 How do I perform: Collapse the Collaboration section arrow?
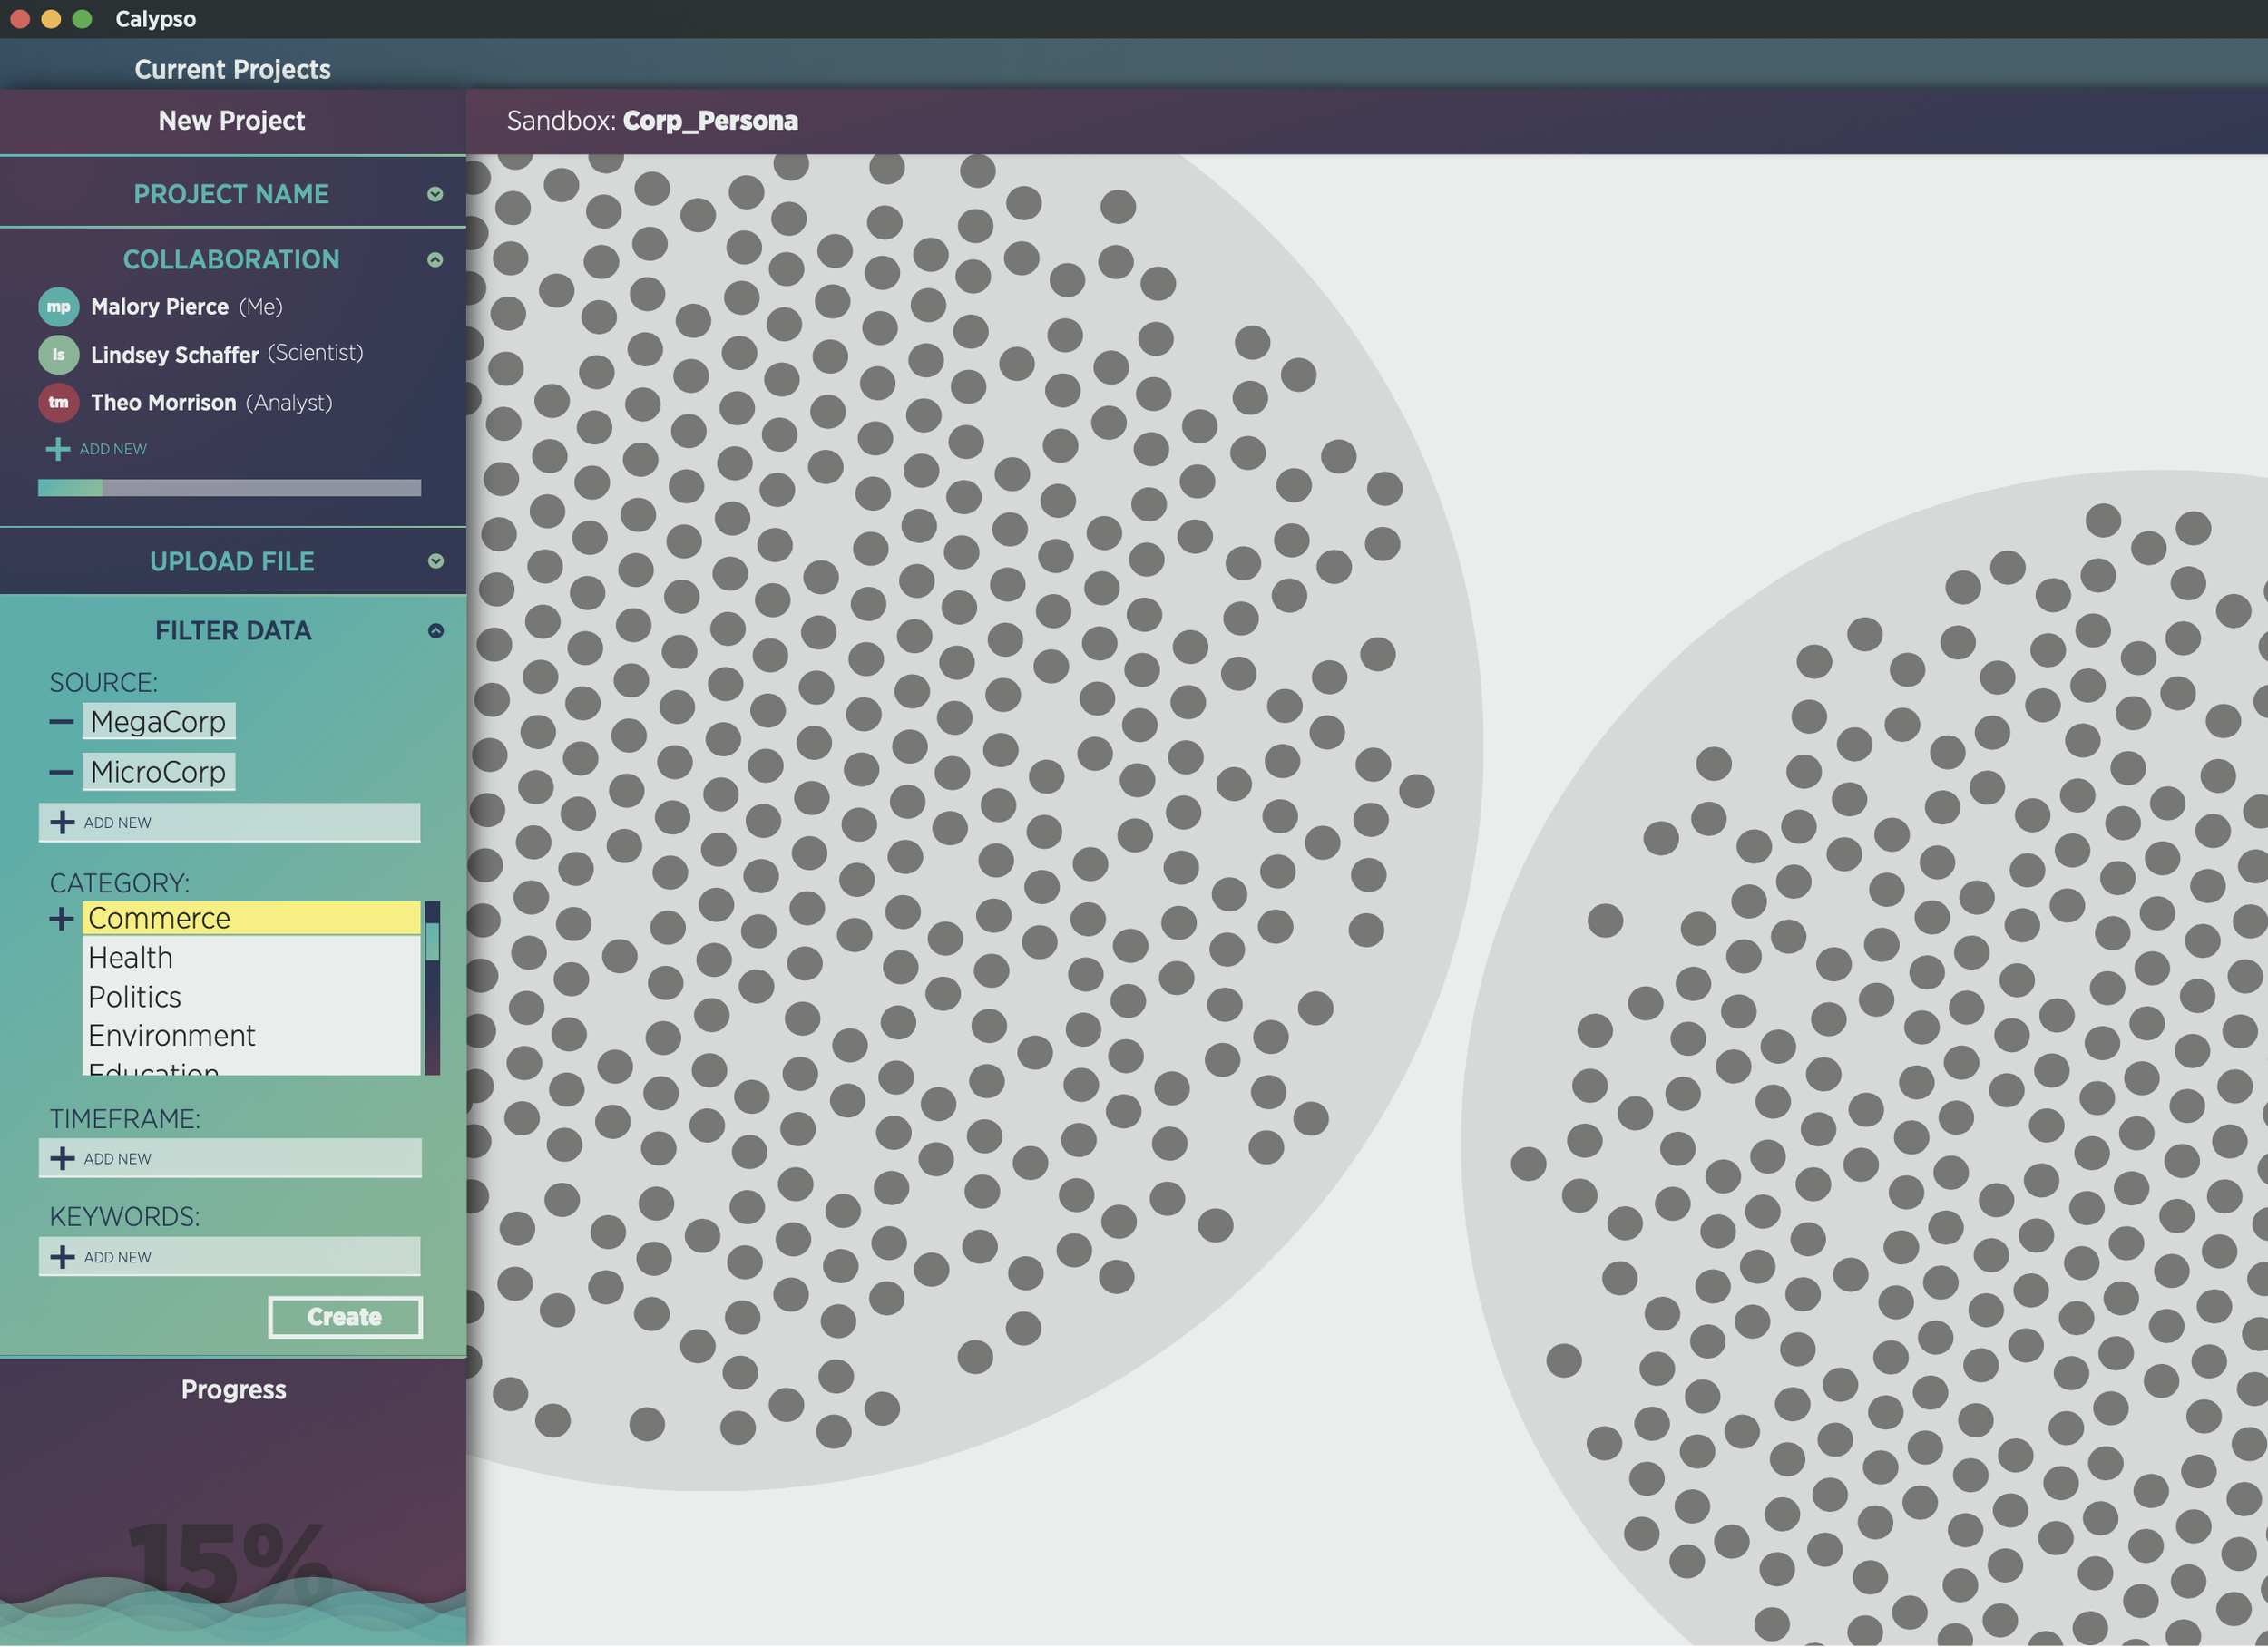[435, 260]
